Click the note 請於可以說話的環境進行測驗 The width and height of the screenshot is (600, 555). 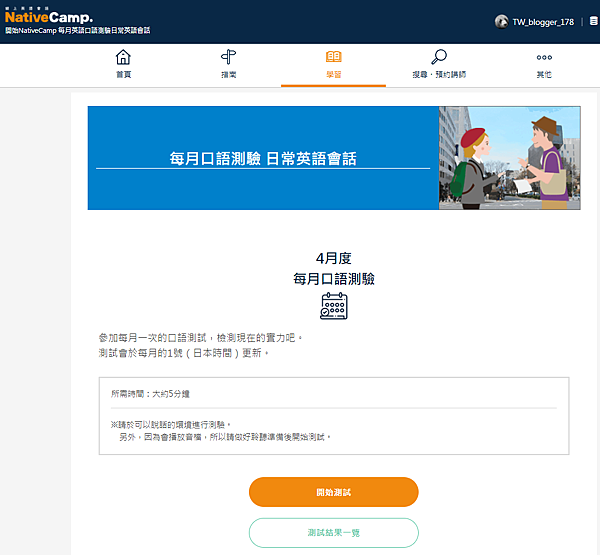click(171, 425)
